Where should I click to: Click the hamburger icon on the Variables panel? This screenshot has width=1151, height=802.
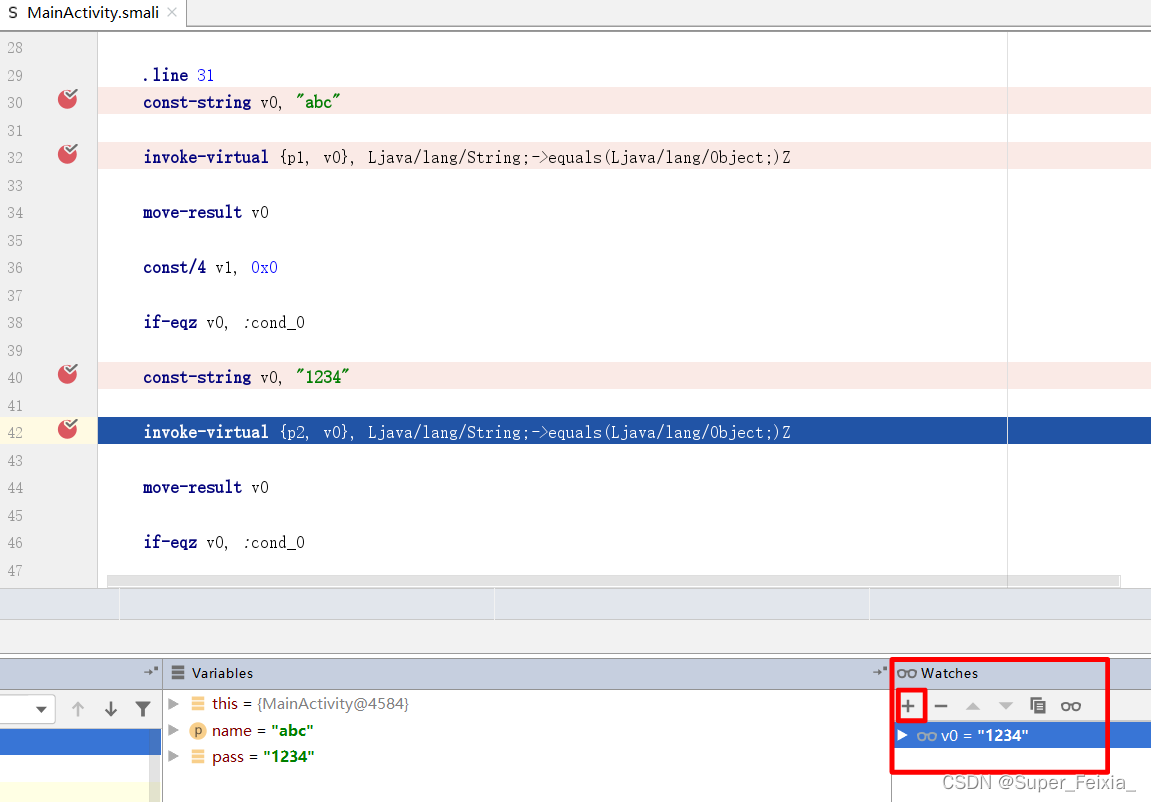click(178, 673)
